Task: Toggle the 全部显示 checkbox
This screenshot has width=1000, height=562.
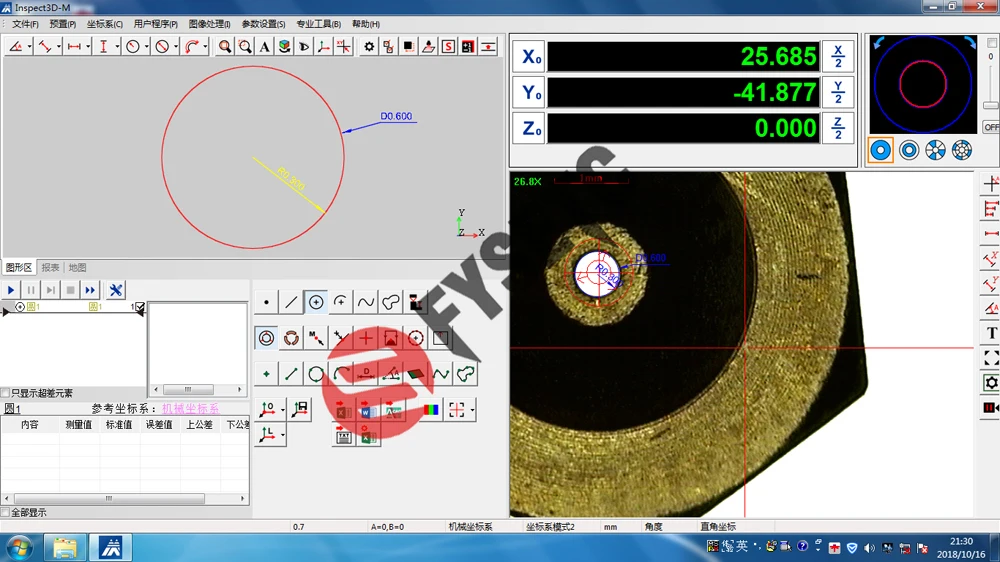Action: pyautogui.click(x=6, y=512)
